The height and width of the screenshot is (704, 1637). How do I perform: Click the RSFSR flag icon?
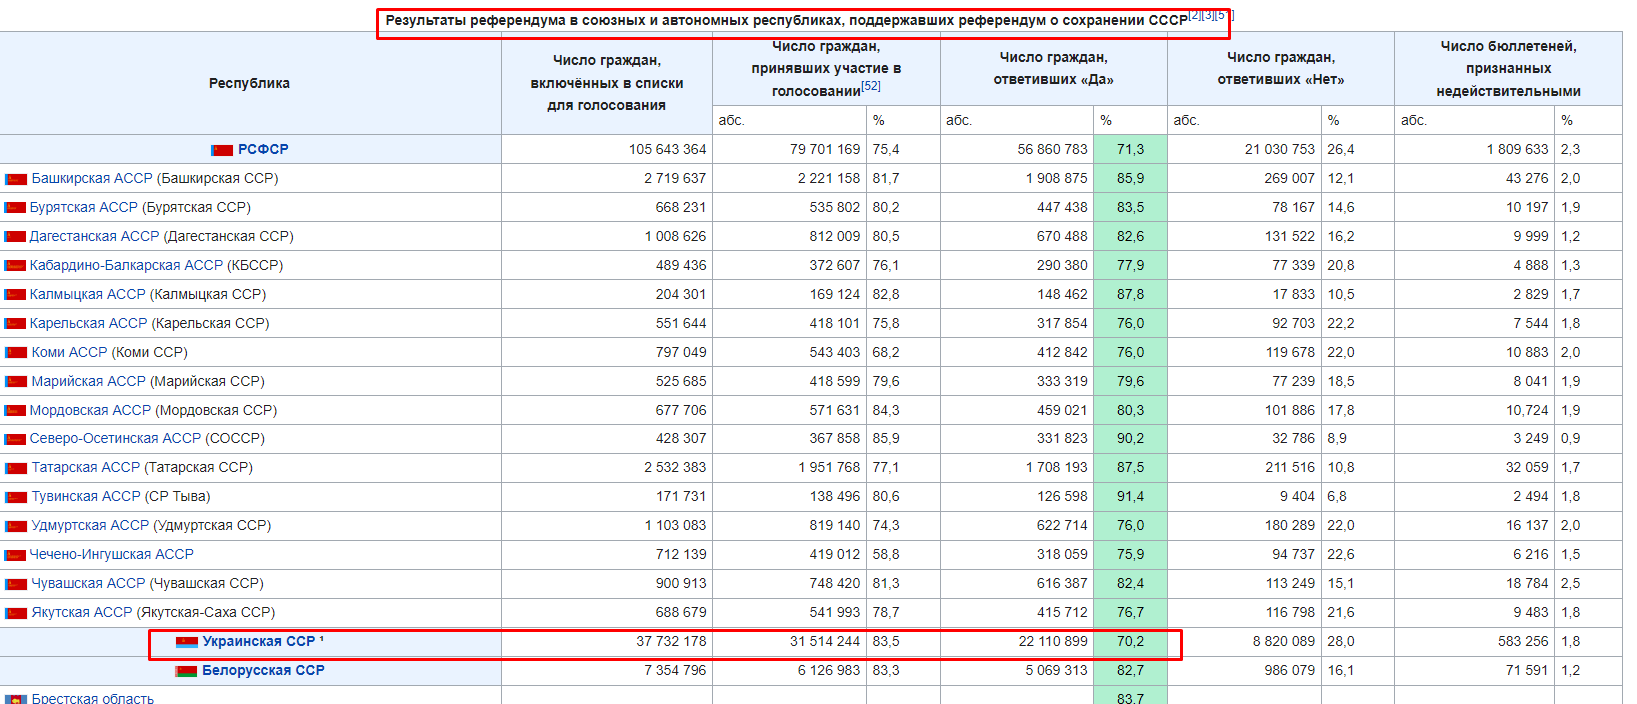click(x=222, y=150)
